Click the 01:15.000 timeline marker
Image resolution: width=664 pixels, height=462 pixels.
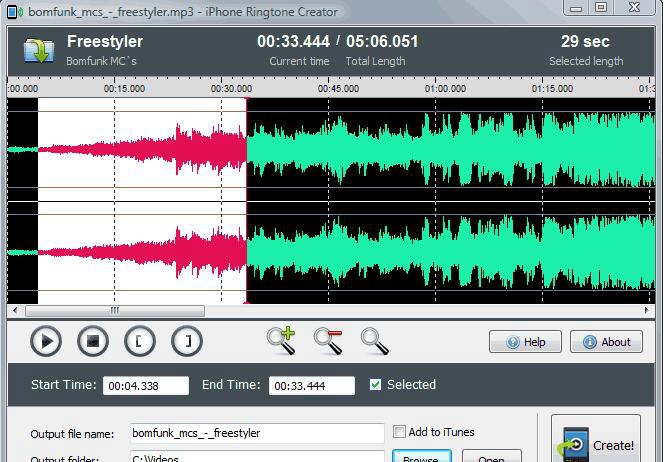(x=552, y=89)
